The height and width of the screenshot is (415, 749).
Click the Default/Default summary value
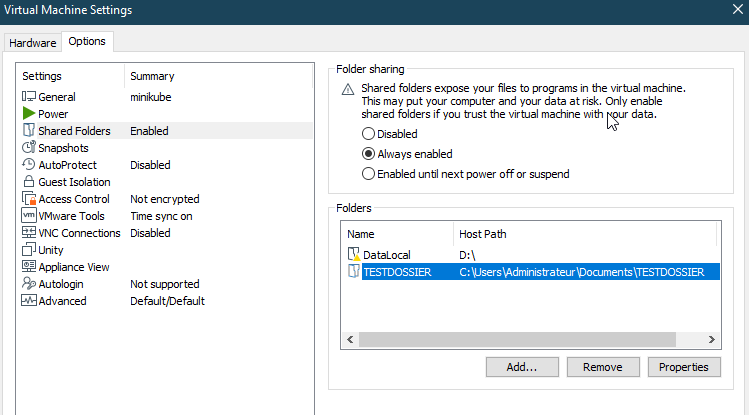tap(167, 301)
